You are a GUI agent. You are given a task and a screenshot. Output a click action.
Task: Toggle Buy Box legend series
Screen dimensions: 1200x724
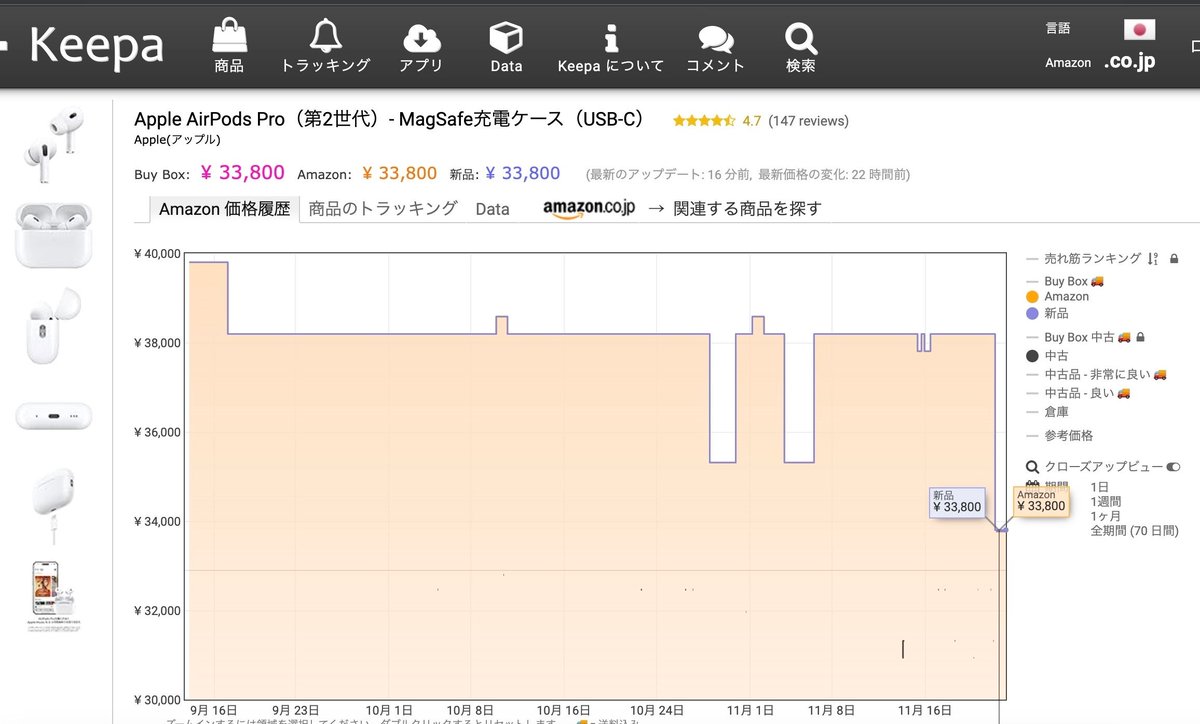(1065, 282)
